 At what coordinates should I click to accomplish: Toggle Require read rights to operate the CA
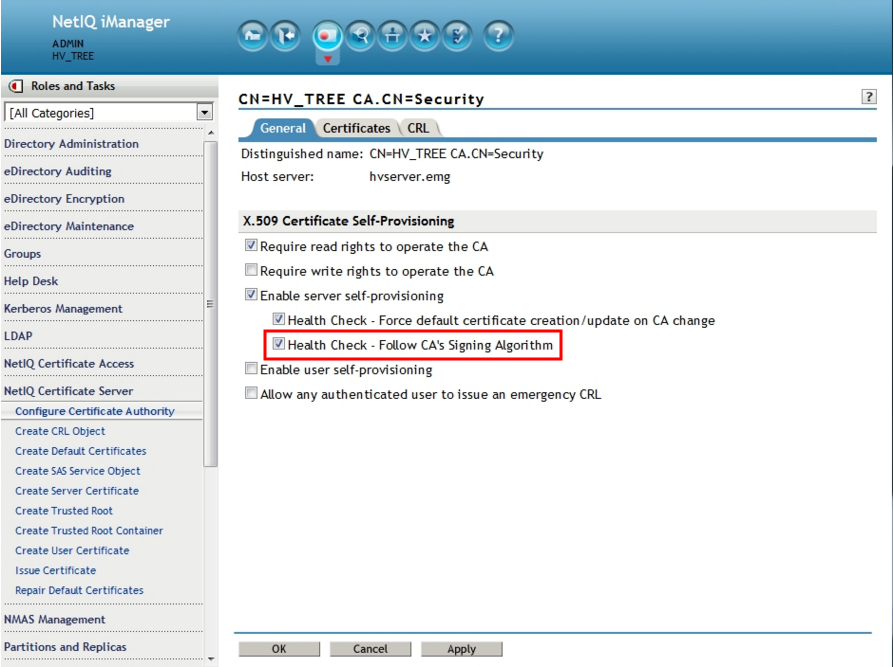coord(251,246)
